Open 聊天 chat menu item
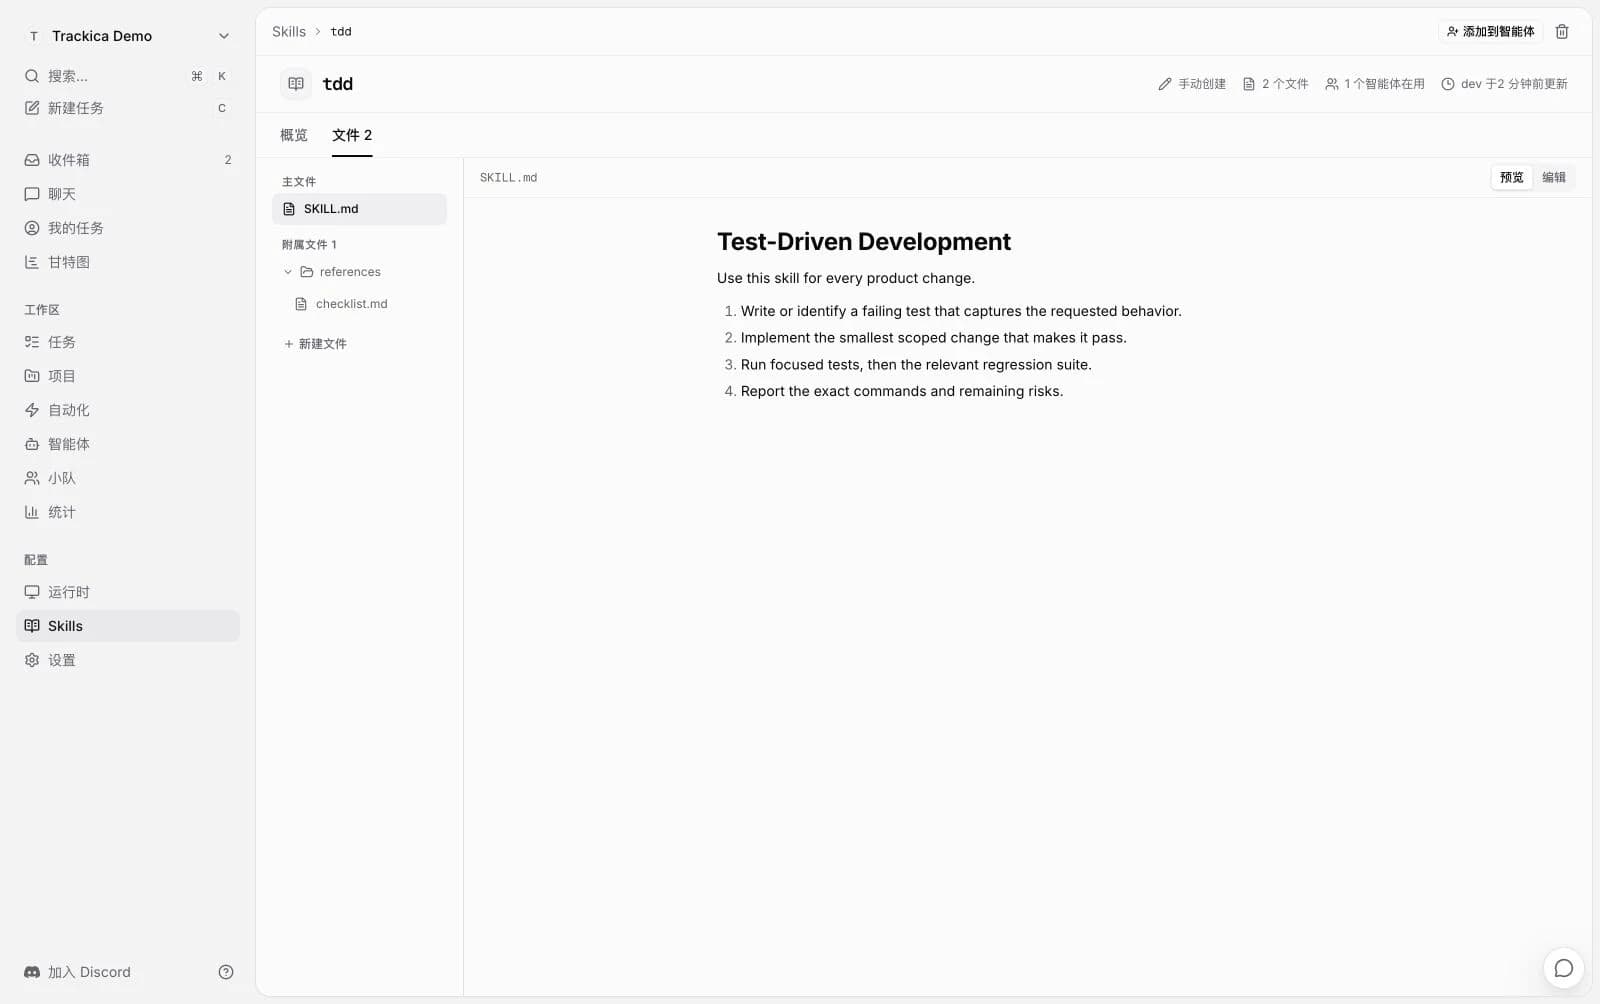1600x1004 pixels. click(x=127, y=194)
